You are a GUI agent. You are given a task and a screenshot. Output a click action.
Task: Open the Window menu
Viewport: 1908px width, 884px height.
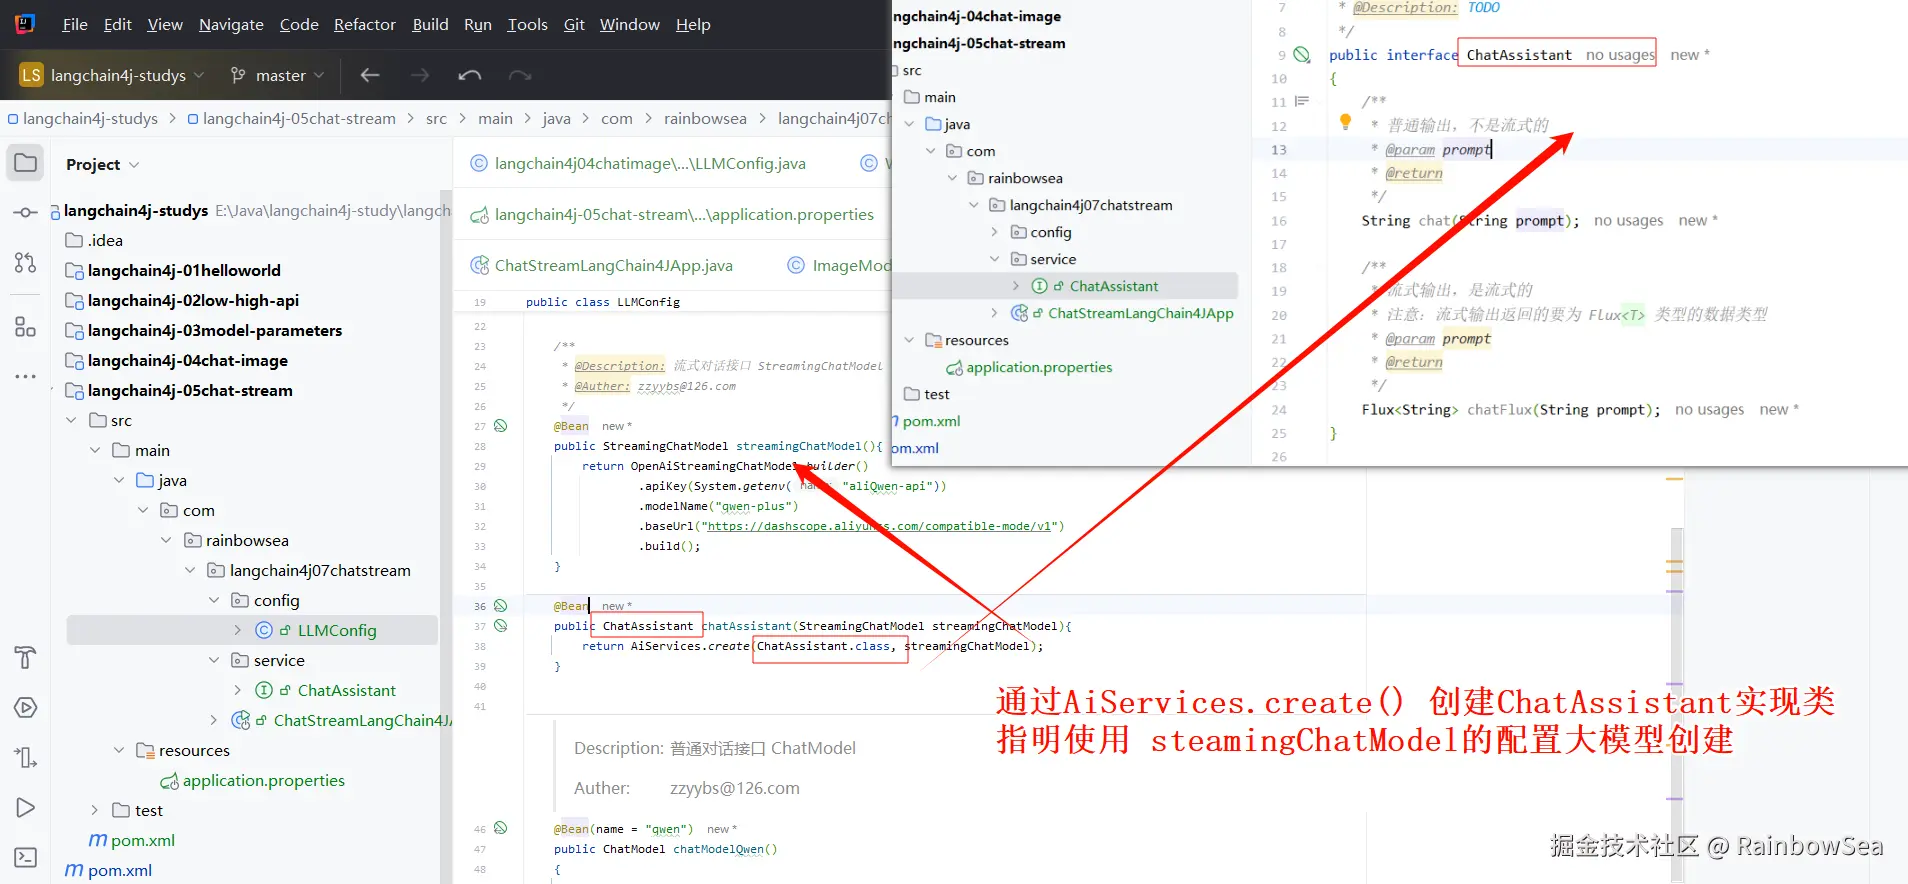pos(629,24)
